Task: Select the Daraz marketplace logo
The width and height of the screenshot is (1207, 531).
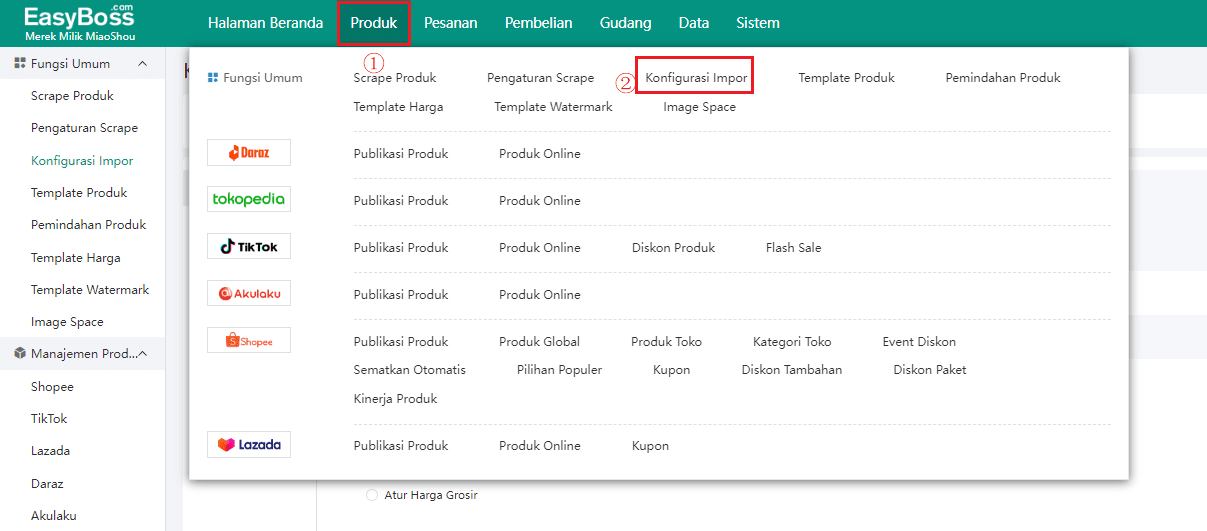Action: [249, 153]
